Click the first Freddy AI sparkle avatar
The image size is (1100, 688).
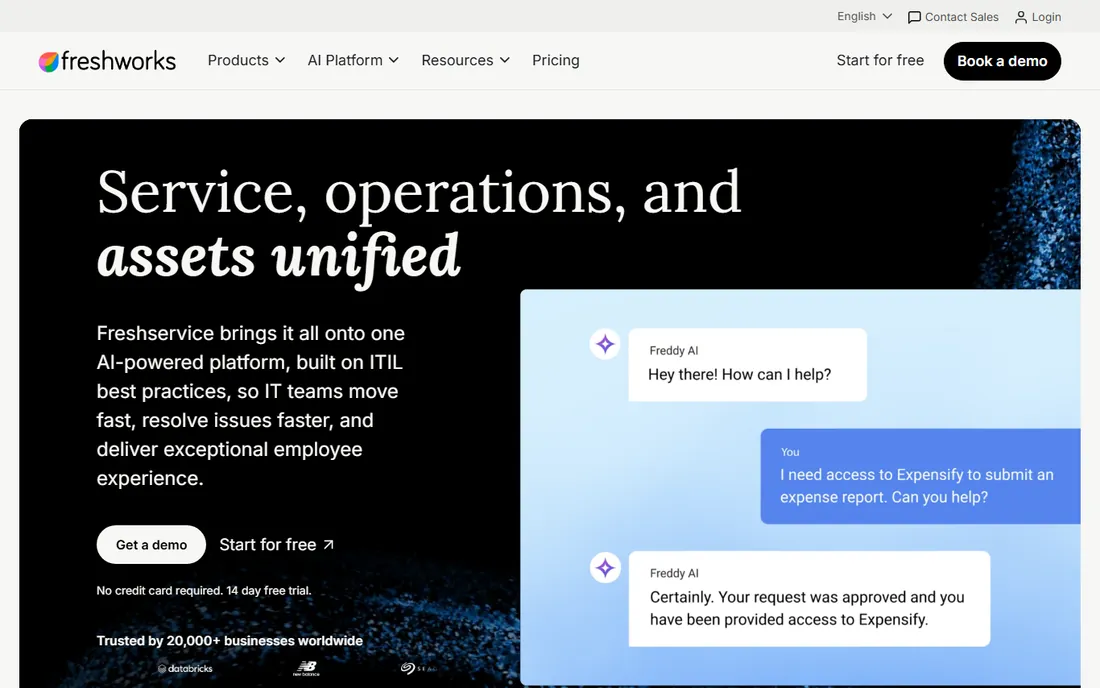[x=605, y=344]
